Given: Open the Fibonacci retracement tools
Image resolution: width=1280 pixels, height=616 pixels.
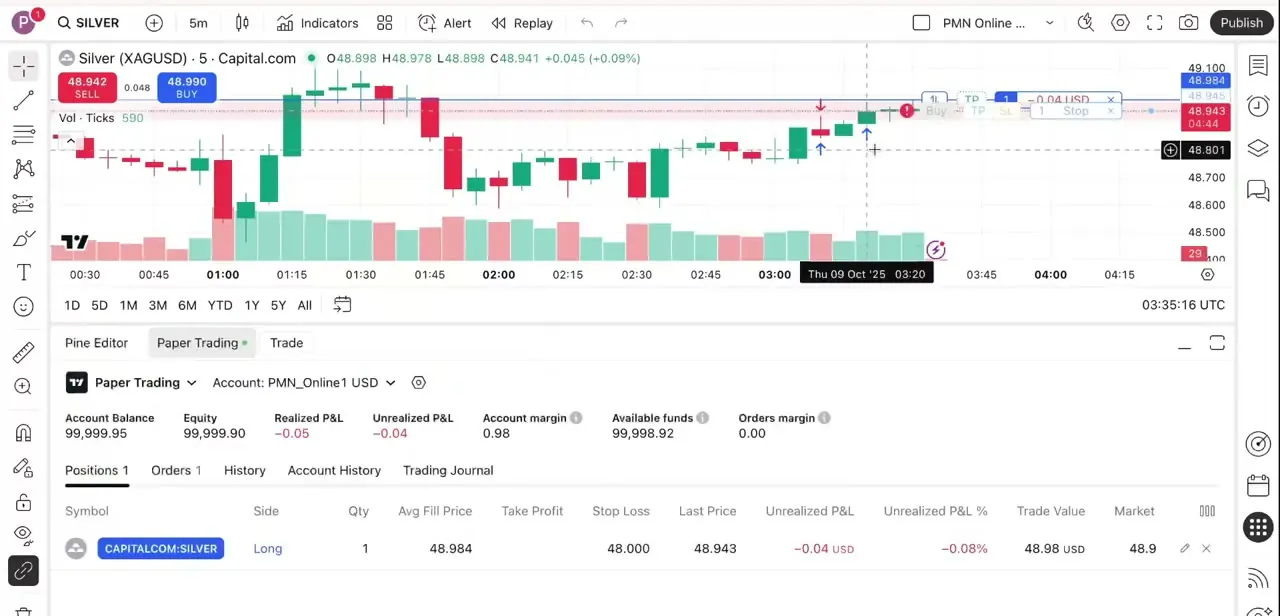Looking at the screenshot, I should [x=24, y=135].
